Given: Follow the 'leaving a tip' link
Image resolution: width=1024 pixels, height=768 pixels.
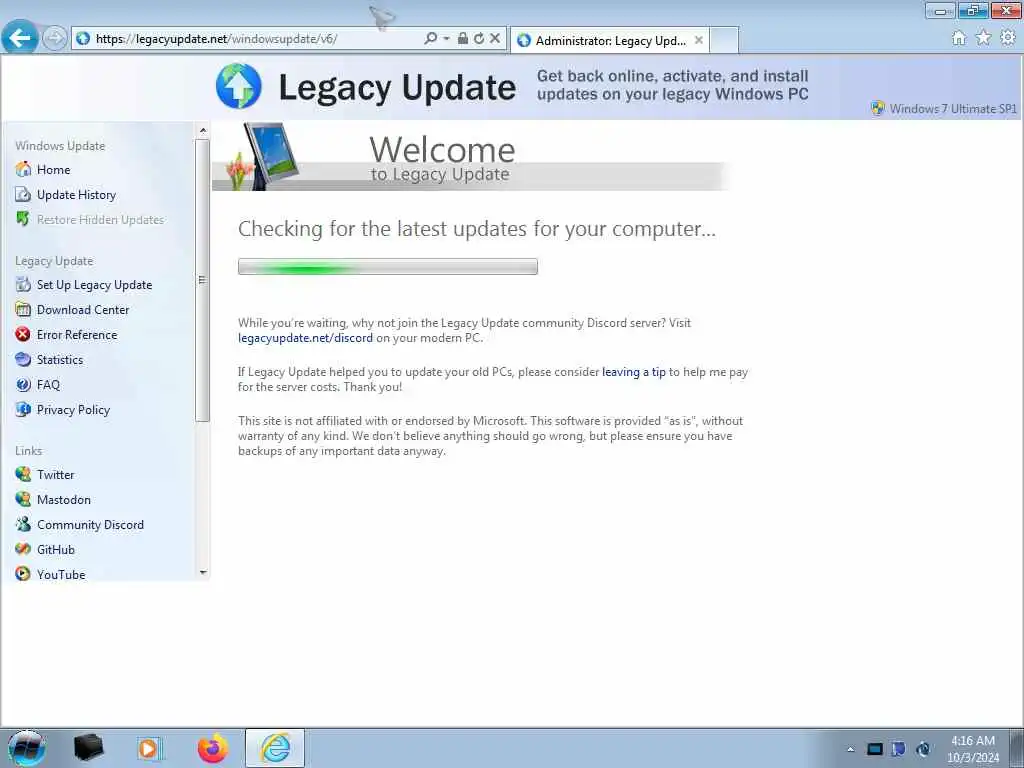Looking at the screenshot, I should (x=633, y=372).
